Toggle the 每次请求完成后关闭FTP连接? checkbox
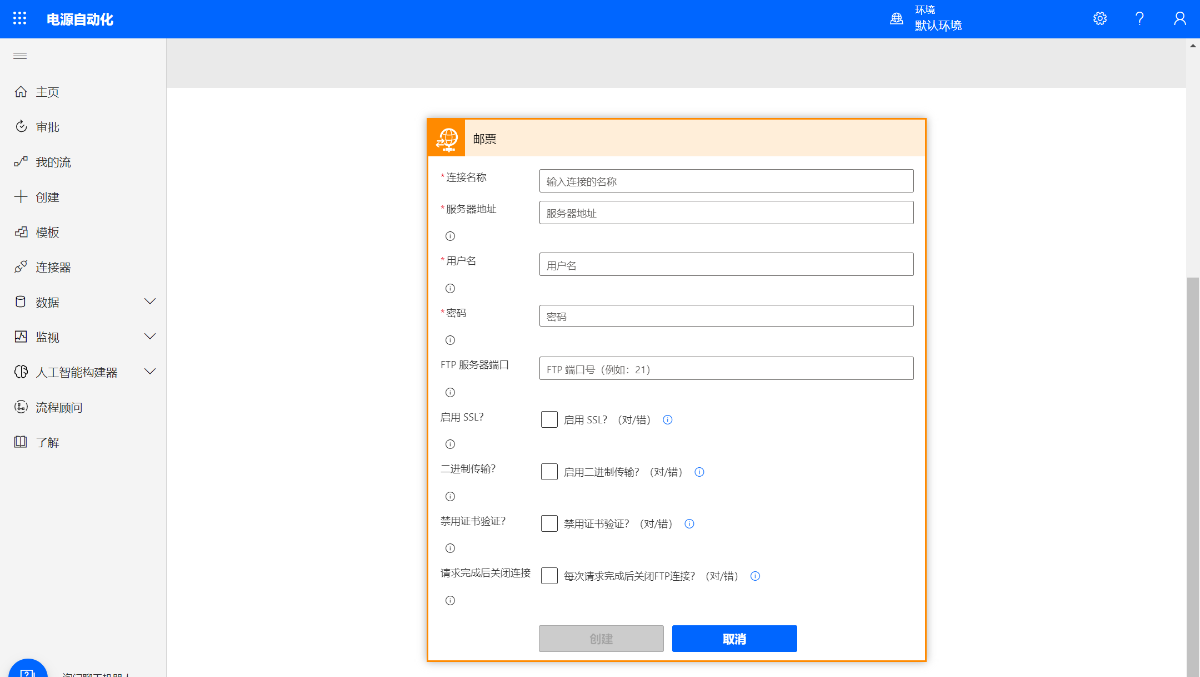Screen dimensions: 1200x677 [549, 576]
